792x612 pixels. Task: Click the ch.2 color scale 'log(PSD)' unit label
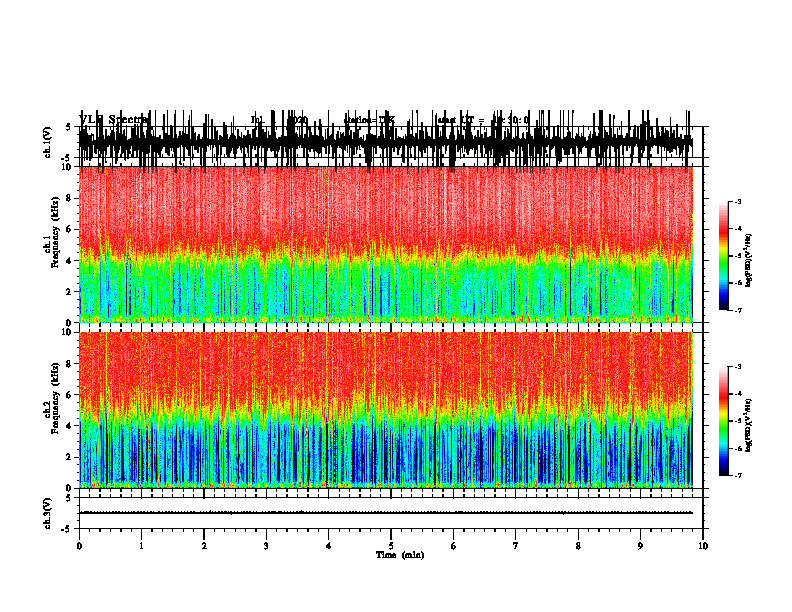[749, 426]
